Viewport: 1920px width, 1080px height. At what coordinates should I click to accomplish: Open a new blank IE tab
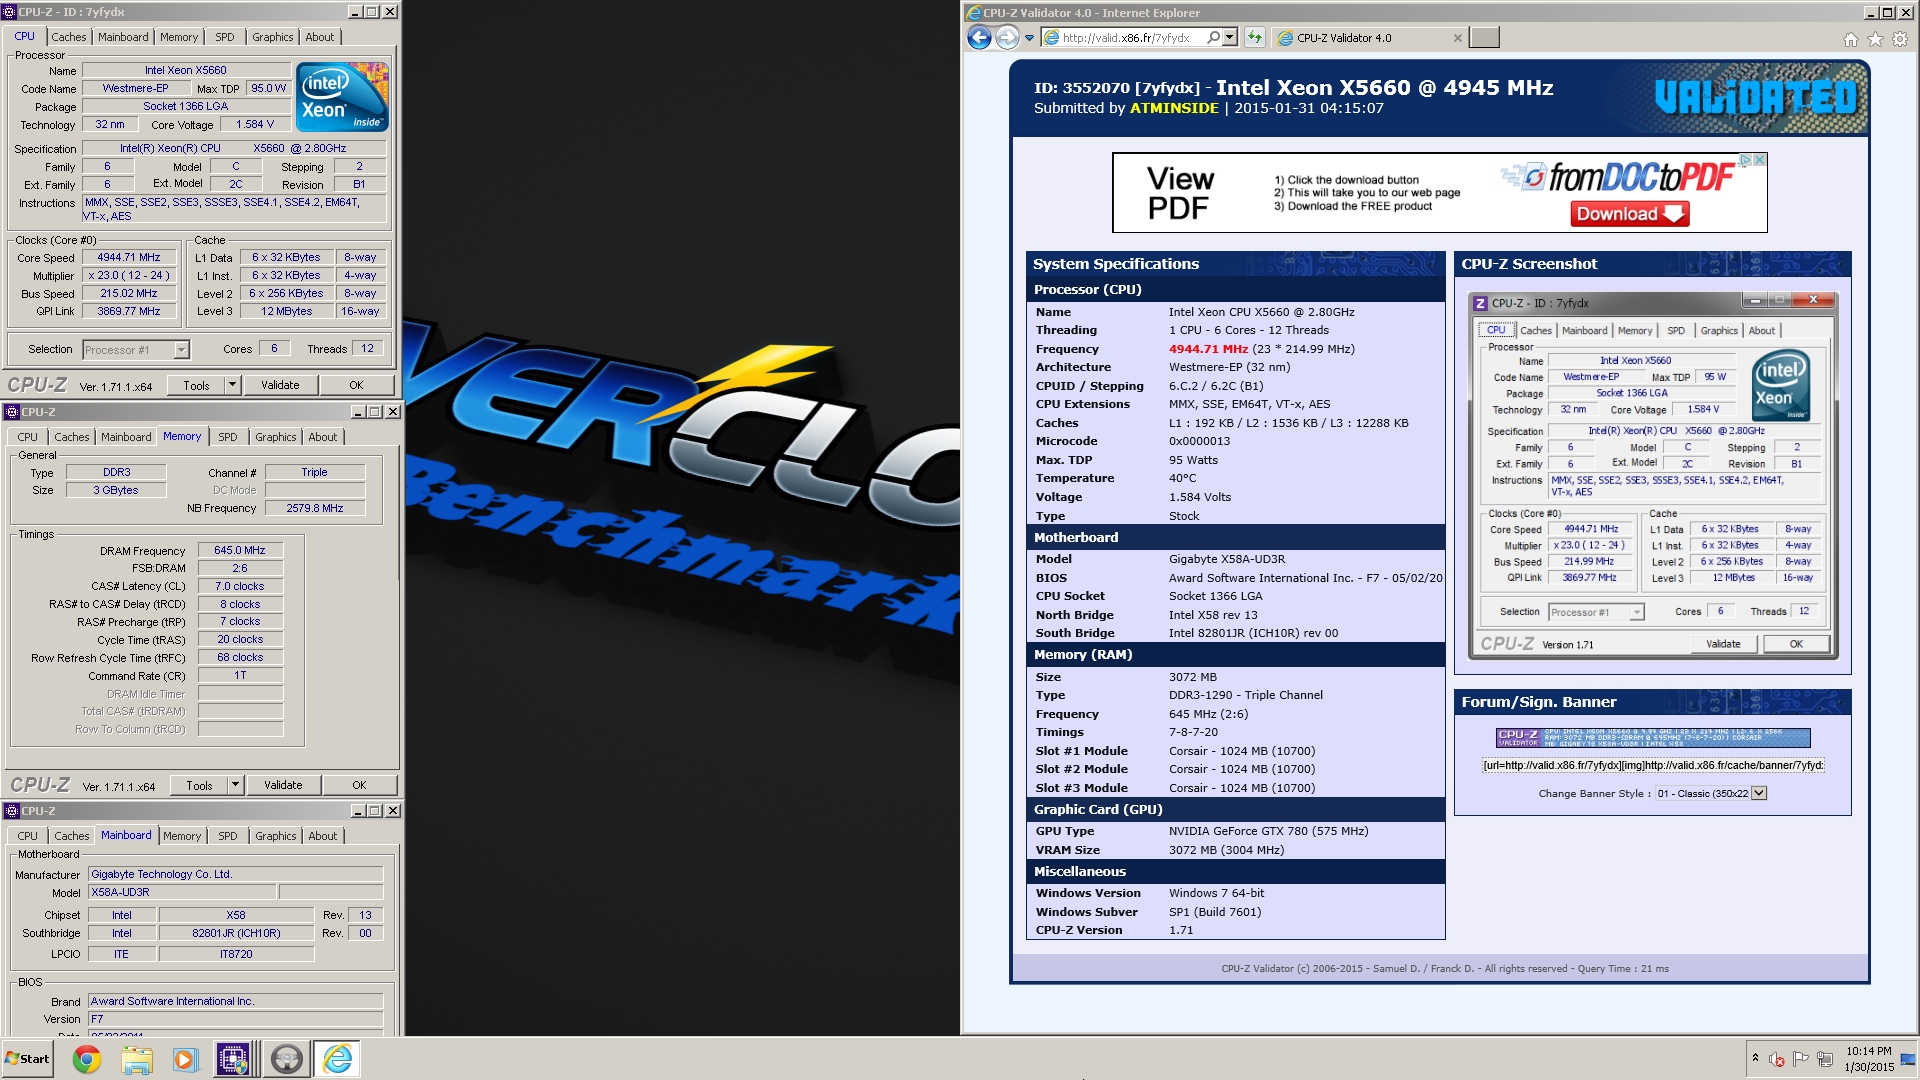pyautogui.click(x=1485, y=38)
